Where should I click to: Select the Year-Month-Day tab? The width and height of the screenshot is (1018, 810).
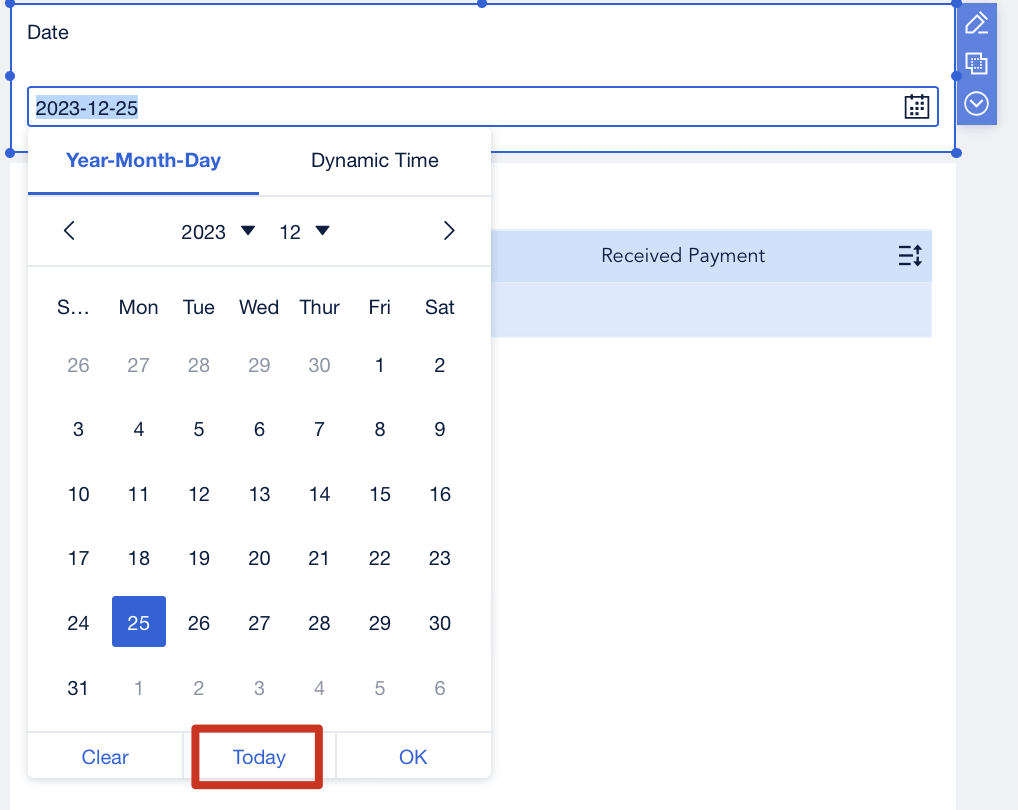pyautogui.click(x=142, y=160)
